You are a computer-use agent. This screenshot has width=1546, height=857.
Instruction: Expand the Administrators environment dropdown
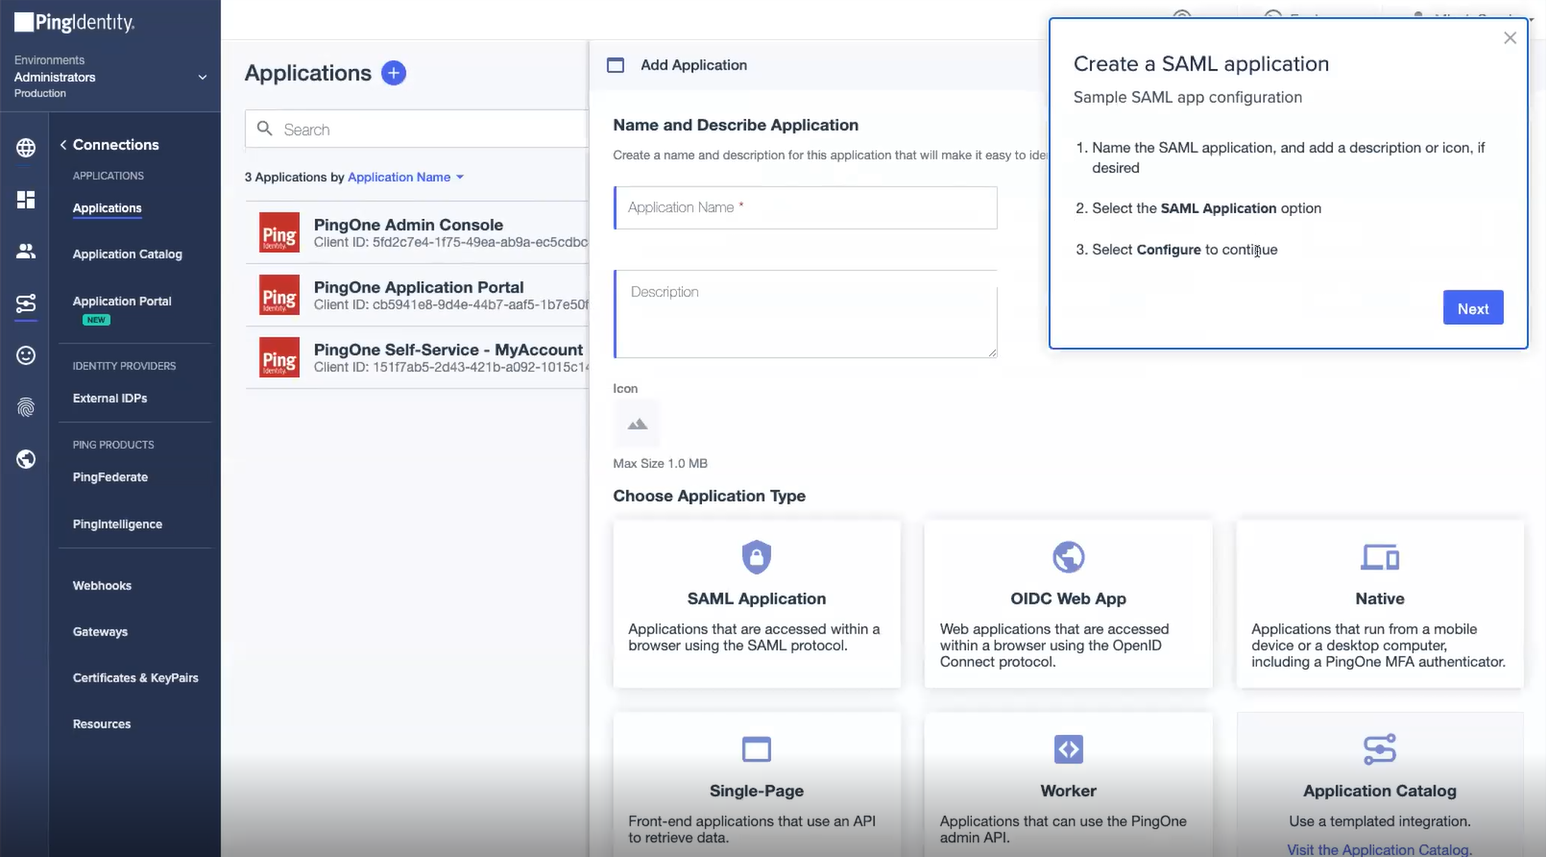pos(203,77)
